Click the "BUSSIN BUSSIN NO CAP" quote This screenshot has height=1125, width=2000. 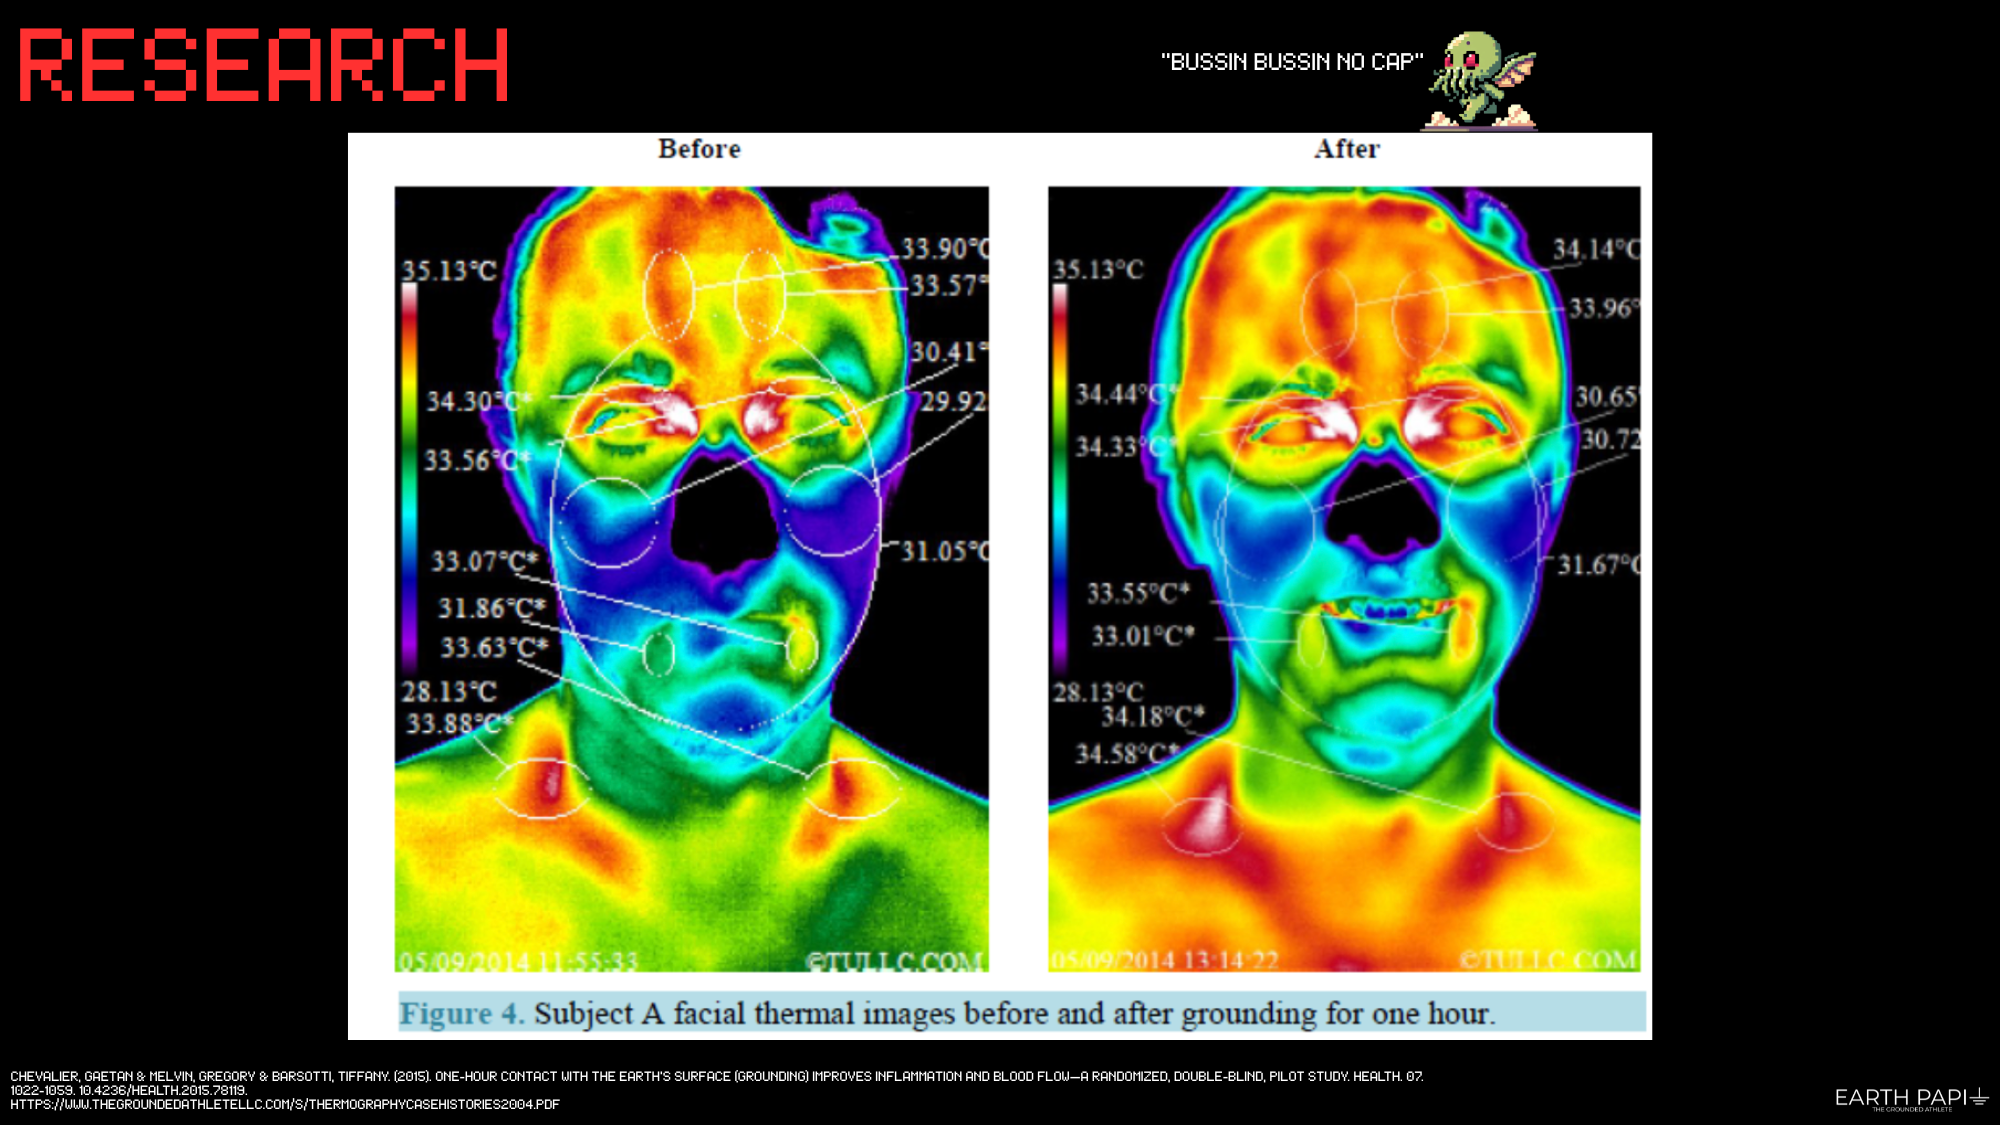click(1291, 62)
